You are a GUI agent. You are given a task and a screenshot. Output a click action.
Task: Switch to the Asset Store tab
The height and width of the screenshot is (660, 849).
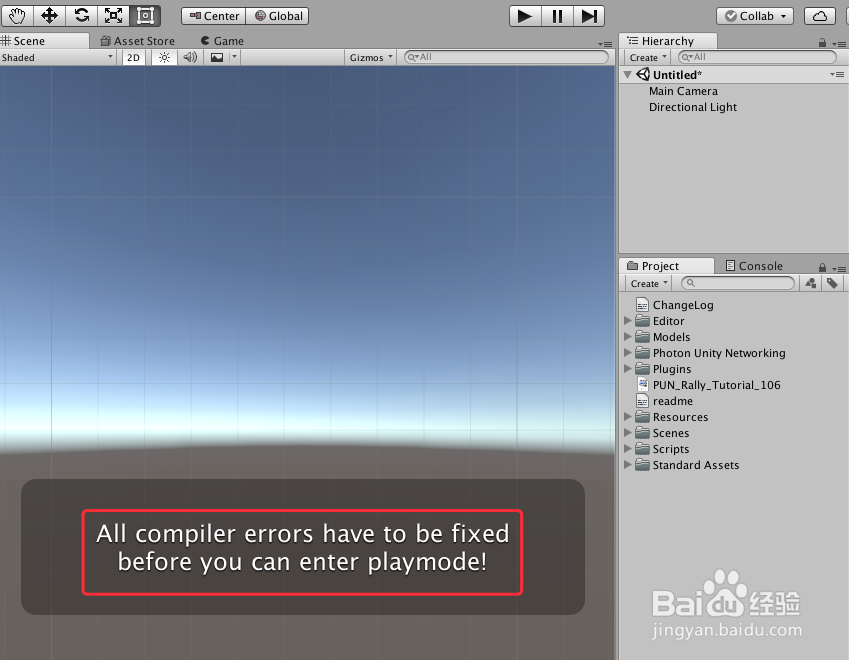pyautogui.click(x=138, y=41)
